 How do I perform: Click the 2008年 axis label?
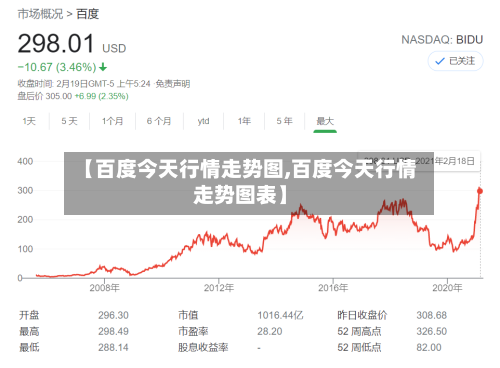(104, 288)
